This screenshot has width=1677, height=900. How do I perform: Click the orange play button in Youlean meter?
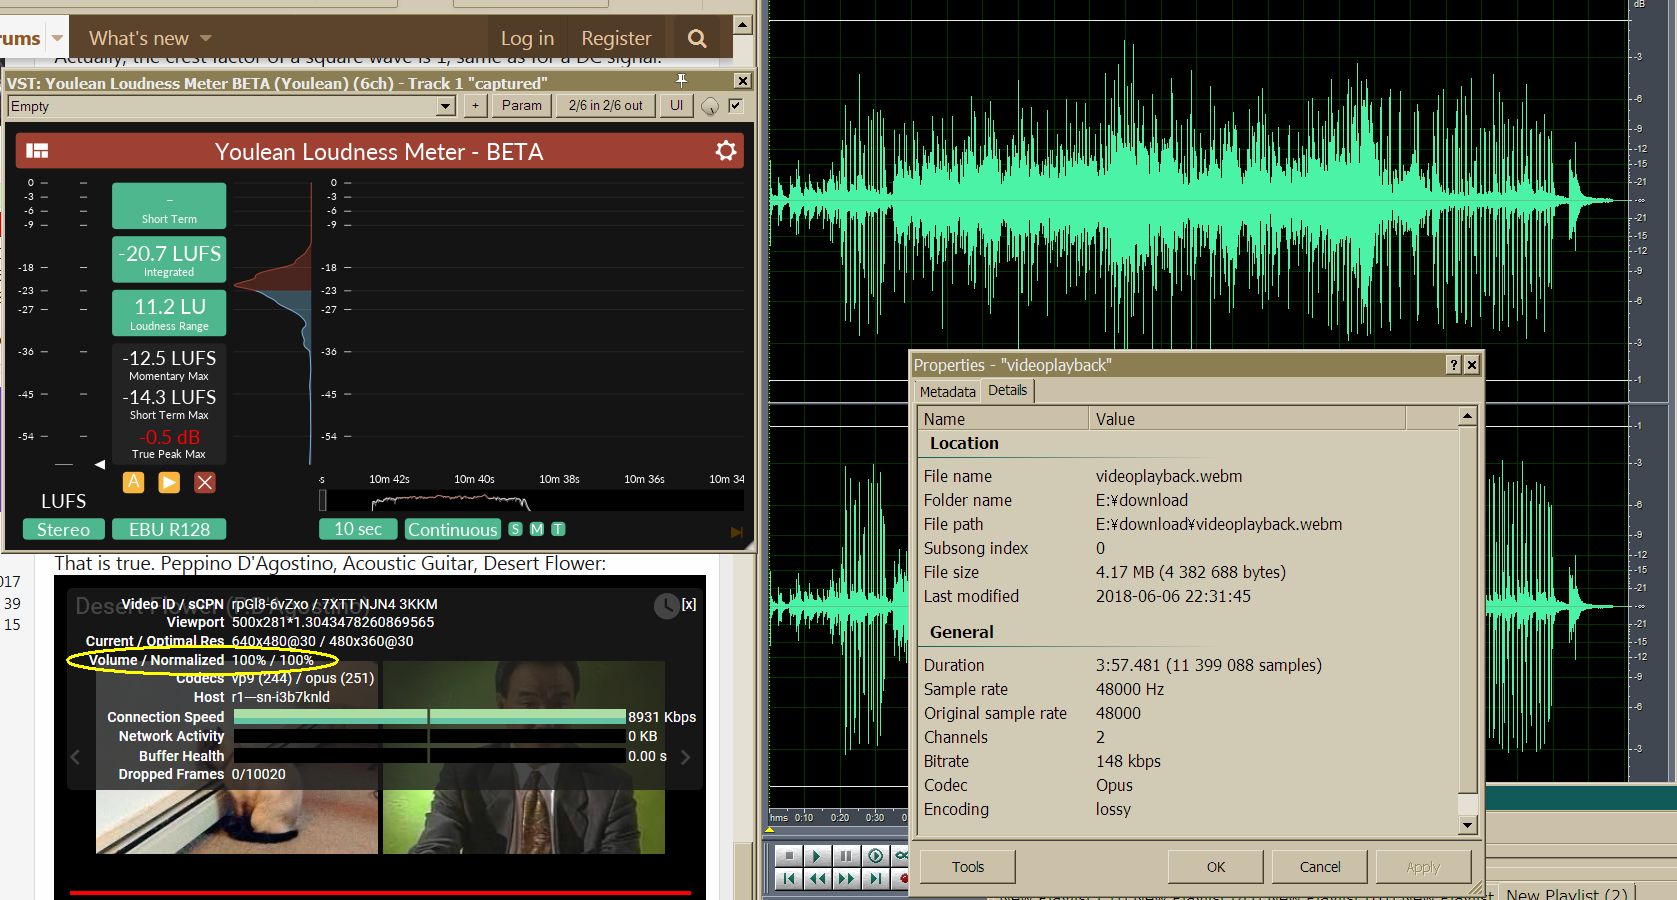pyautogui.click(x=169, y=483)
